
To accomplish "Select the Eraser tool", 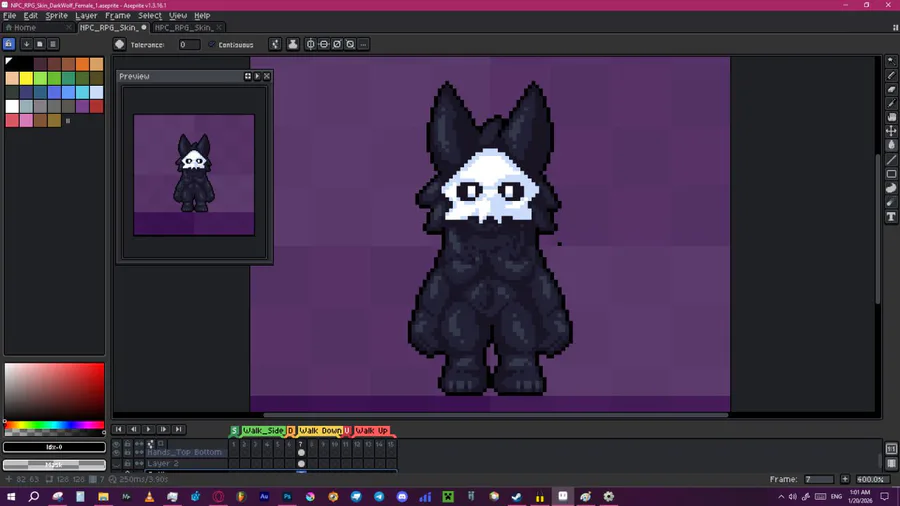I will coord(891,89).
